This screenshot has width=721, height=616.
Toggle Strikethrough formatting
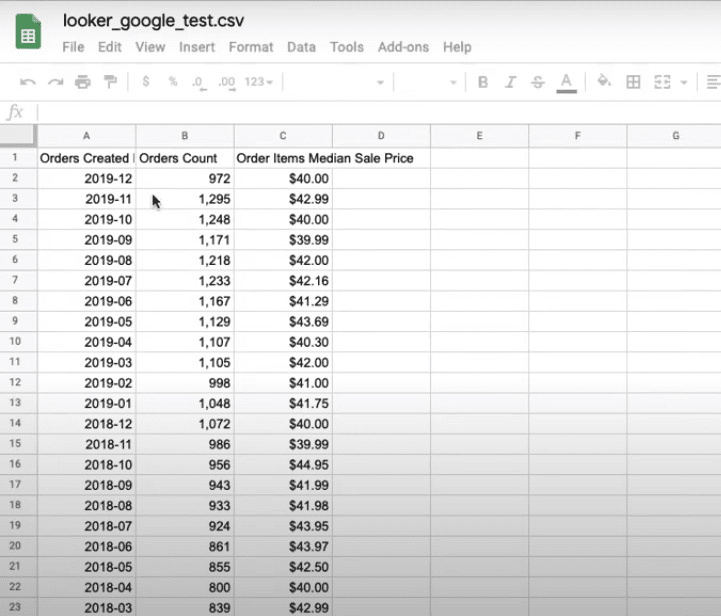click(x=538, y=82)
